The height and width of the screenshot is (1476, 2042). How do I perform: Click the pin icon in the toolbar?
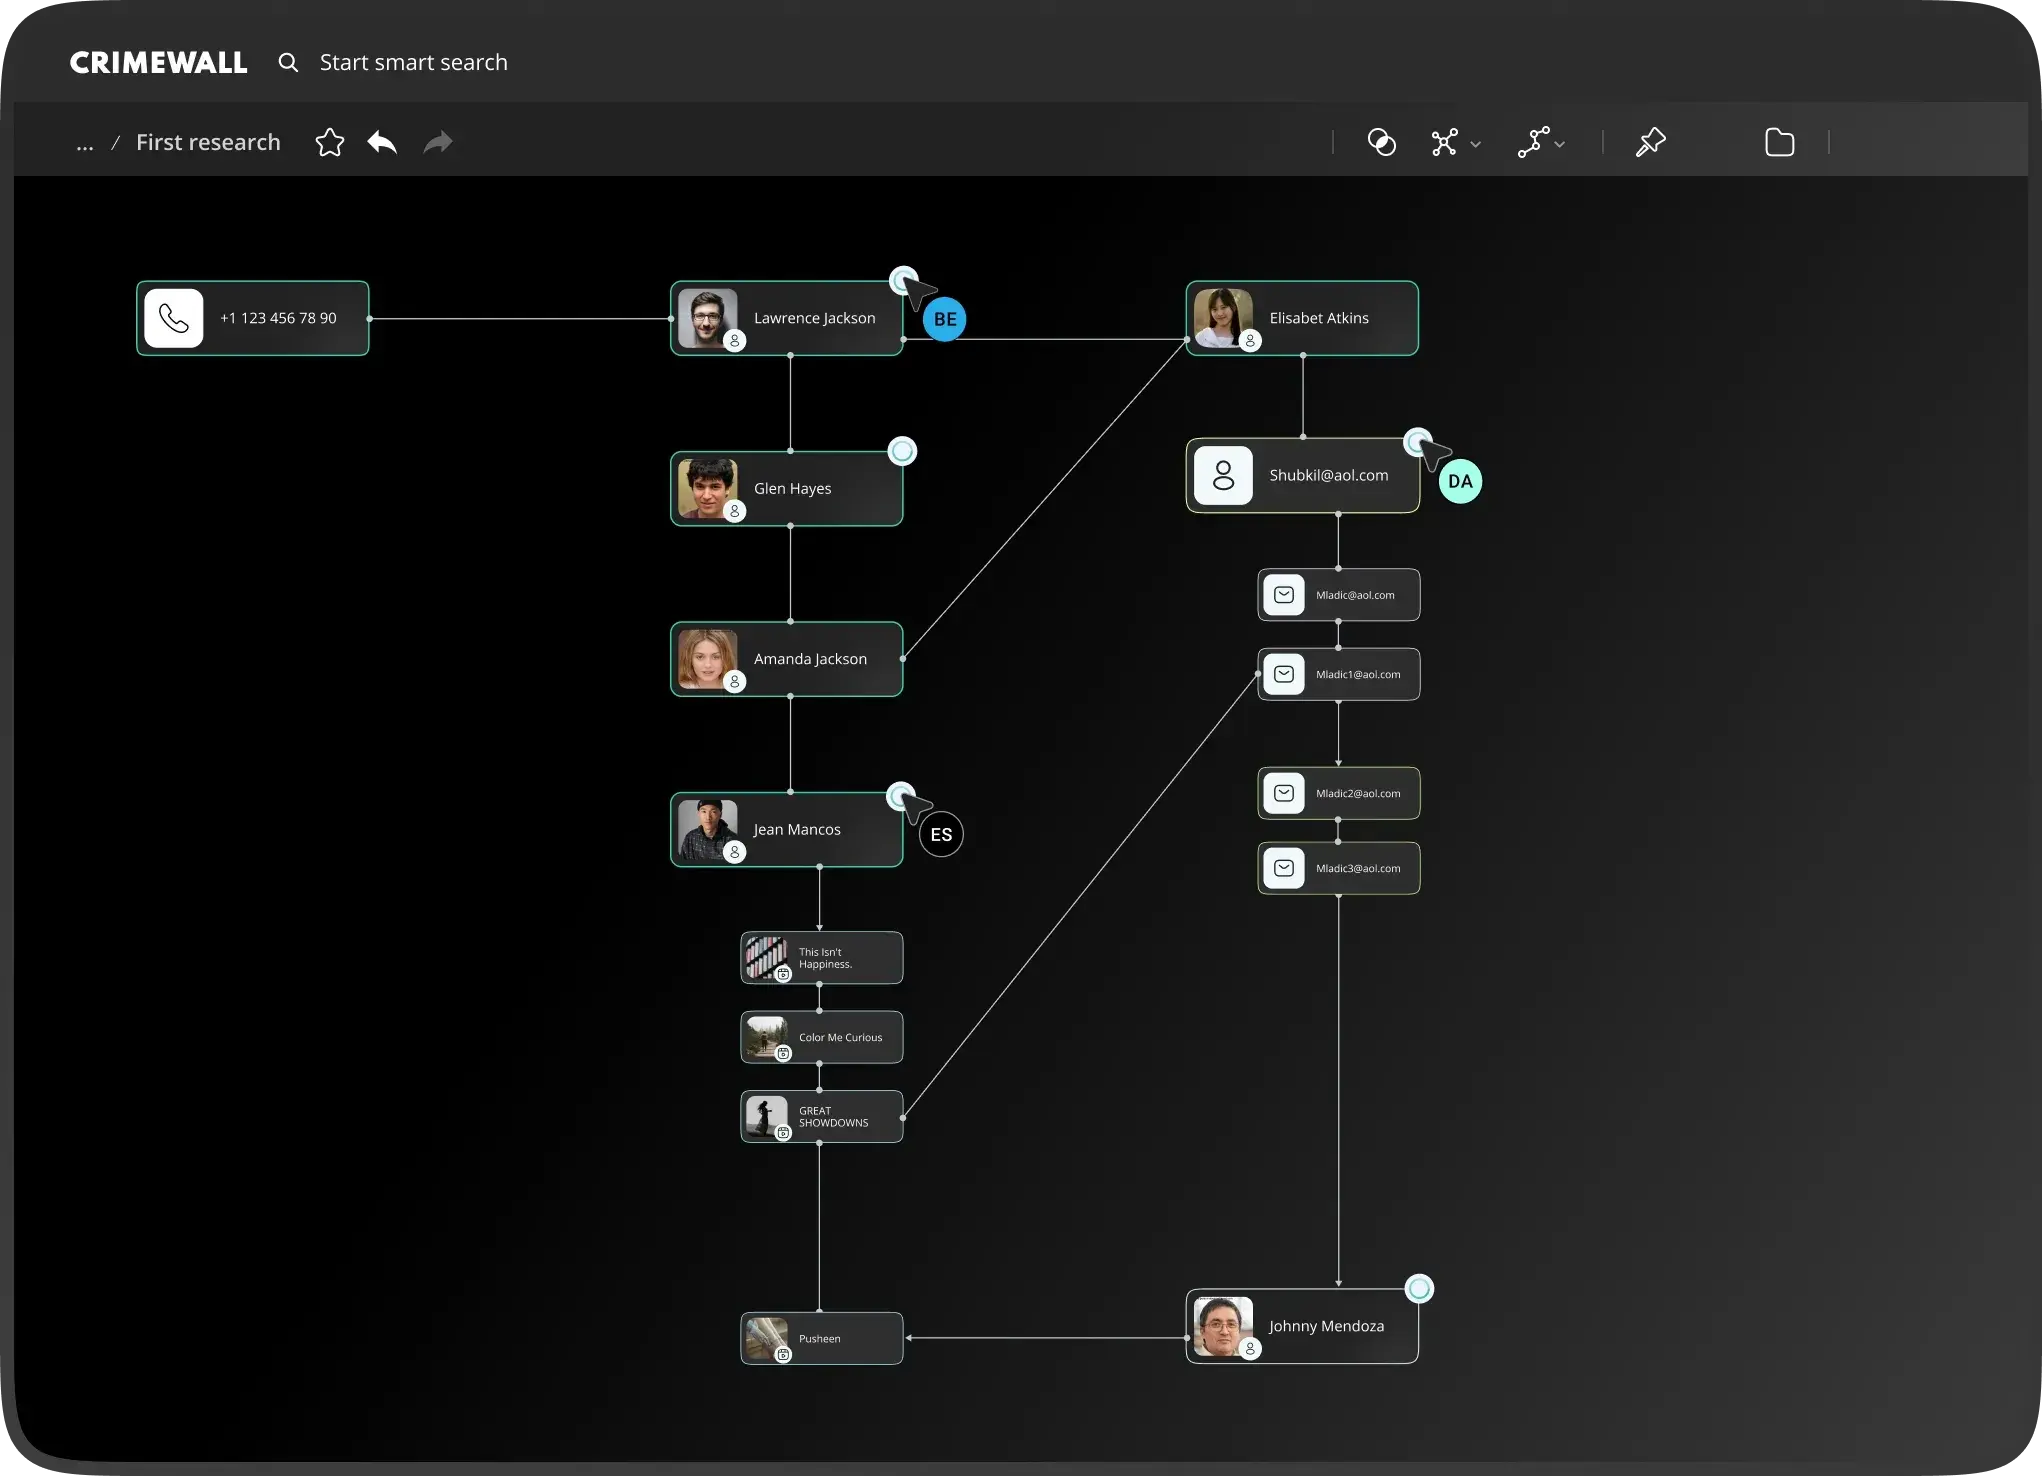point(1651,142)
